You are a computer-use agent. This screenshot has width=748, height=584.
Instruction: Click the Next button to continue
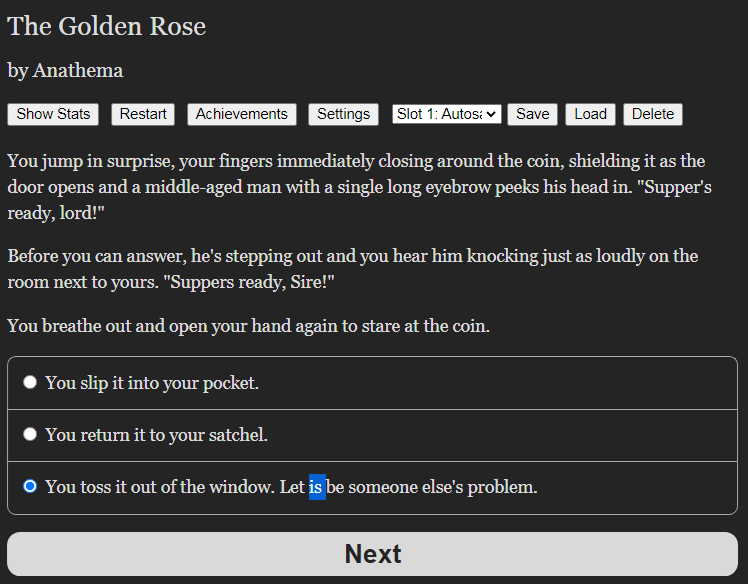pyautogui.click(x=373, y=554)
